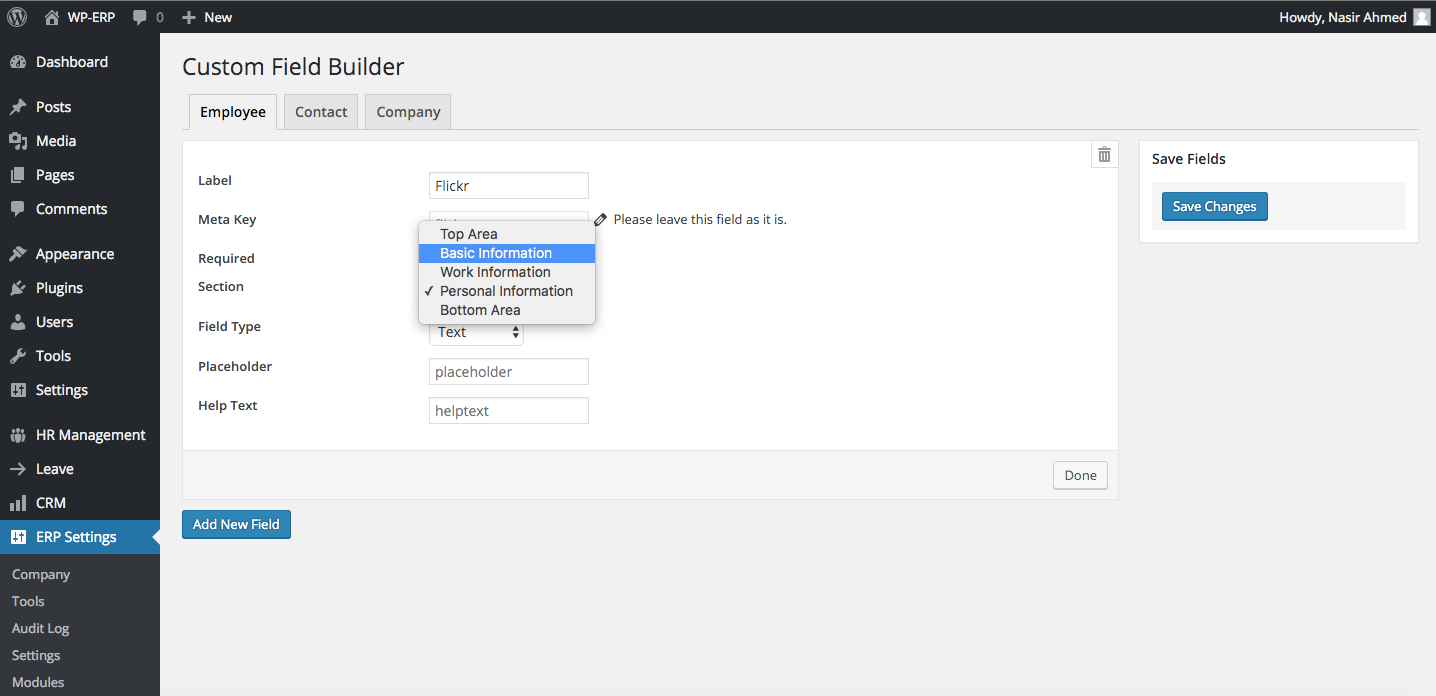Screen dimensions: 1436x696
Task: Open Plugins via the plug icon
Action: point(20,287)
